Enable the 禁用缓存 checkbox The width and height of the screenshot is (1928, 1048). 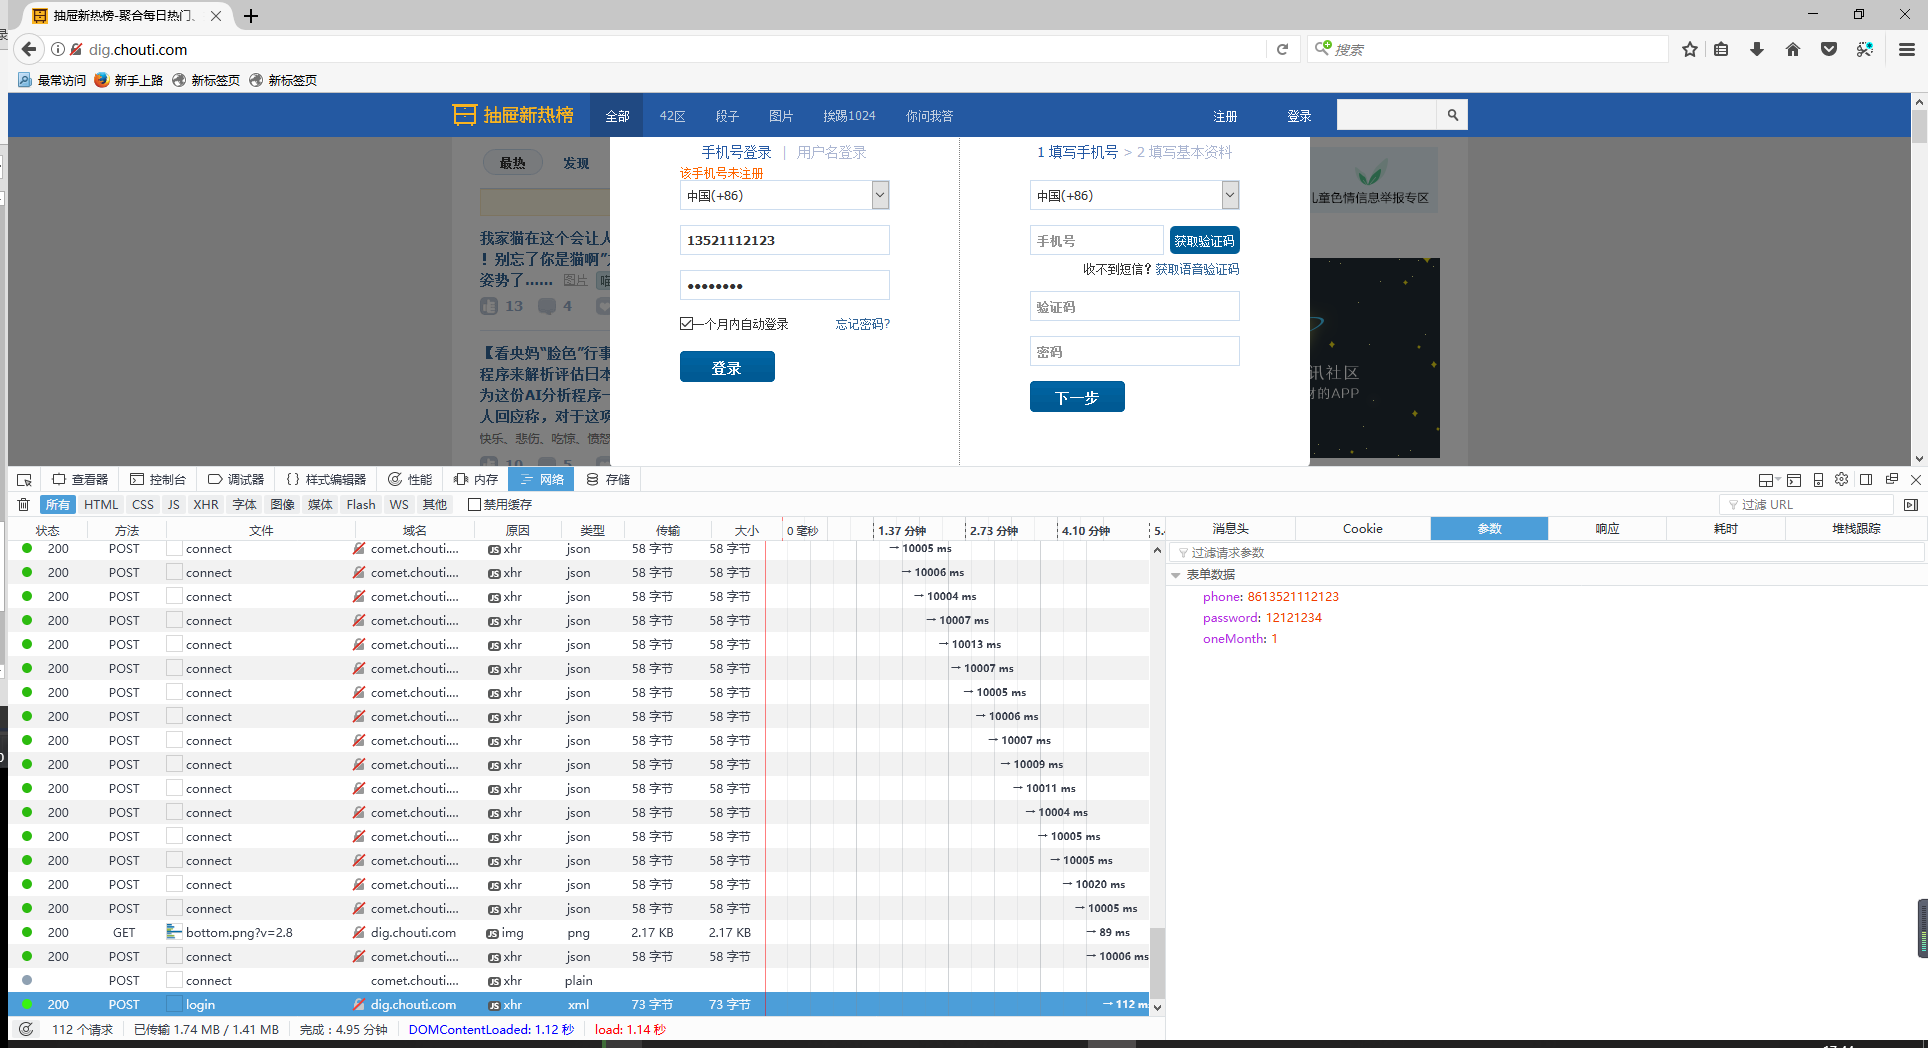pyautogui.click(x=475, y=505)
